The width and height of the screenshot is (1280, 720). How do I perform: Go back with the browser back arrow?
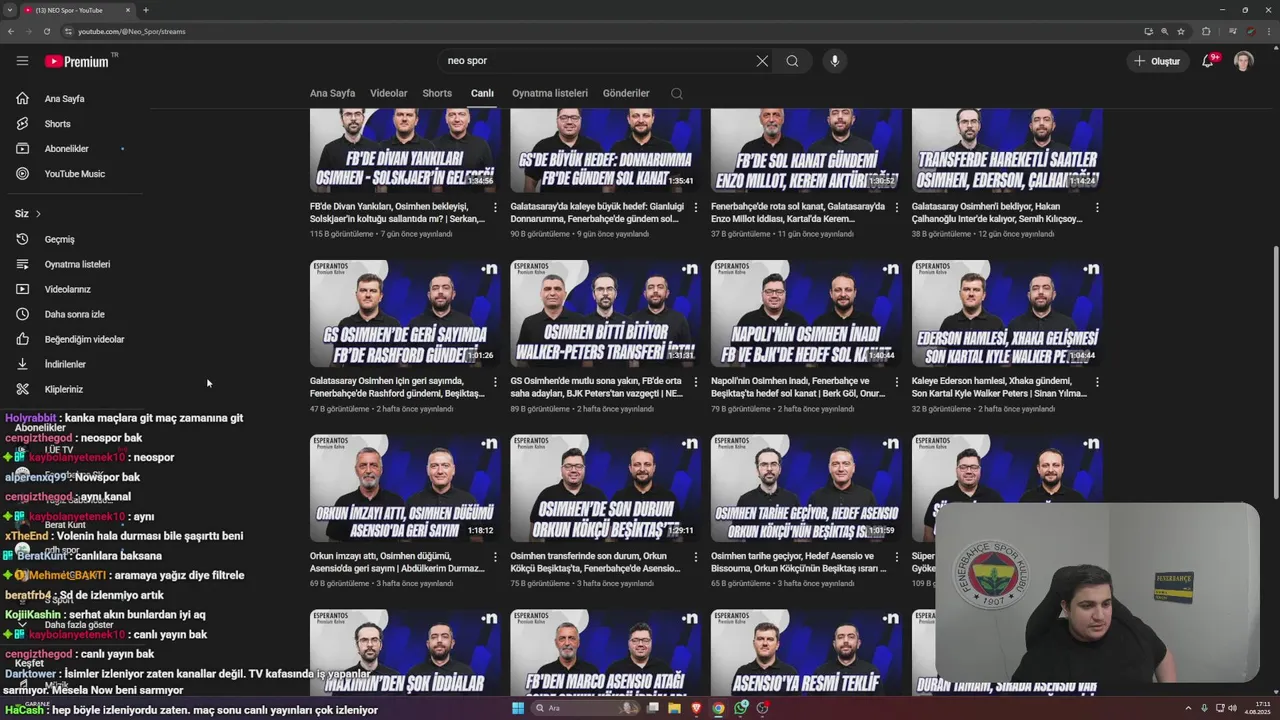11,31
